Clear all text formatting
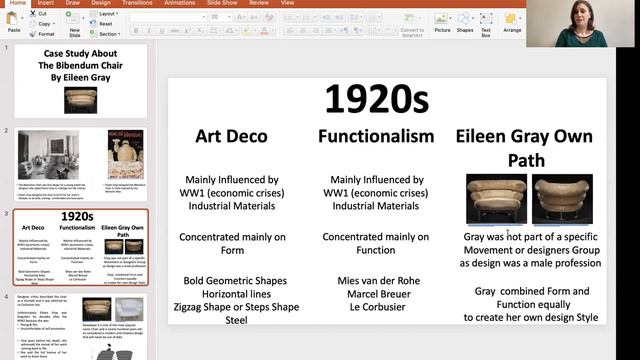 [269, 17]
